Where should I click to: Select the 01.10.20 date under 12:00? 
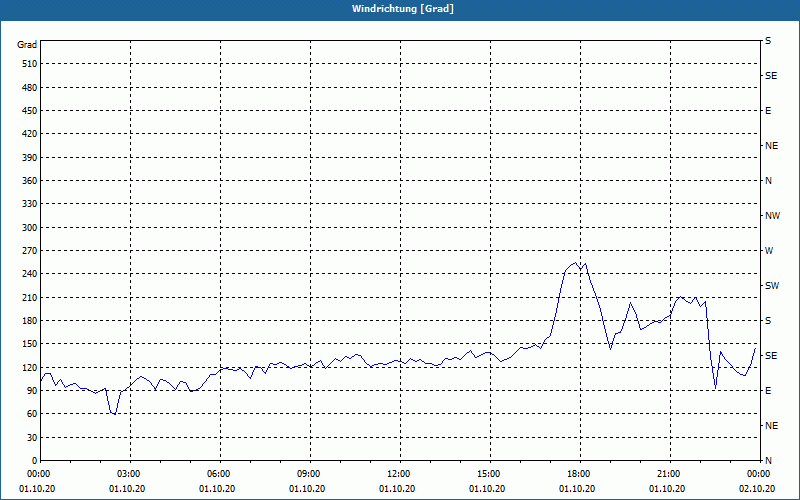397,488
